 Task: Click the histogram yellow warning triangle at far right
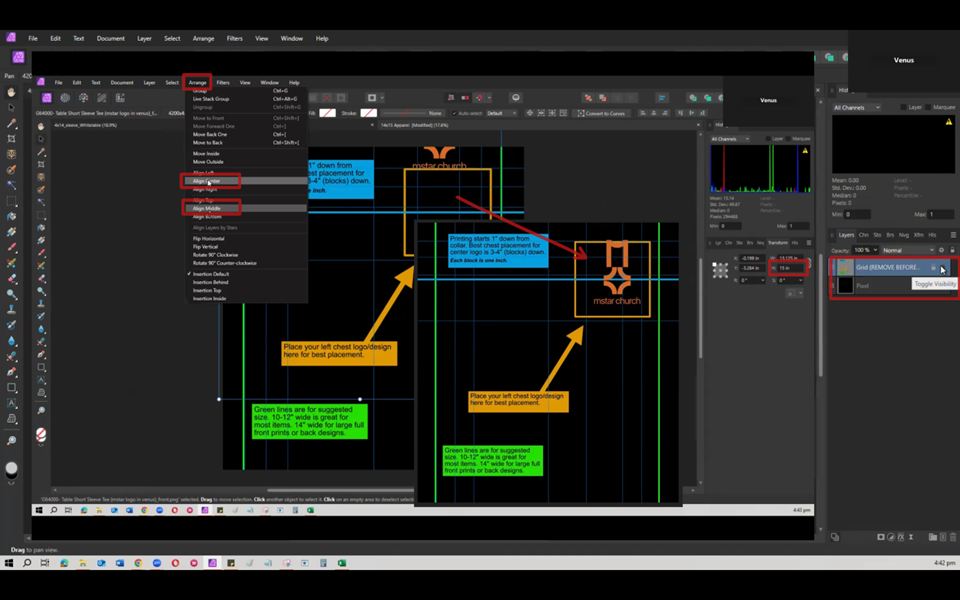pos(949,122)
